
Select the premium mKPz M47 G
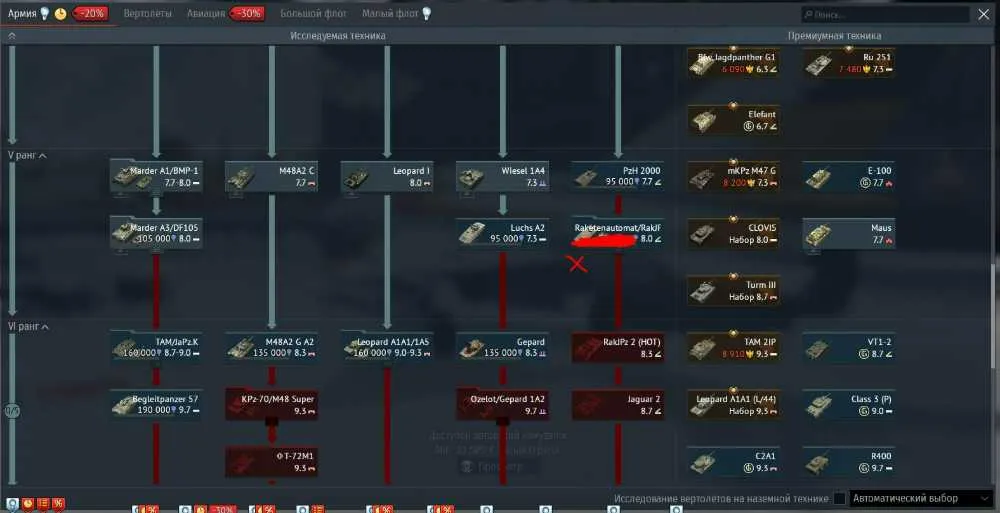pyautogui.click(x=733, y=177)
